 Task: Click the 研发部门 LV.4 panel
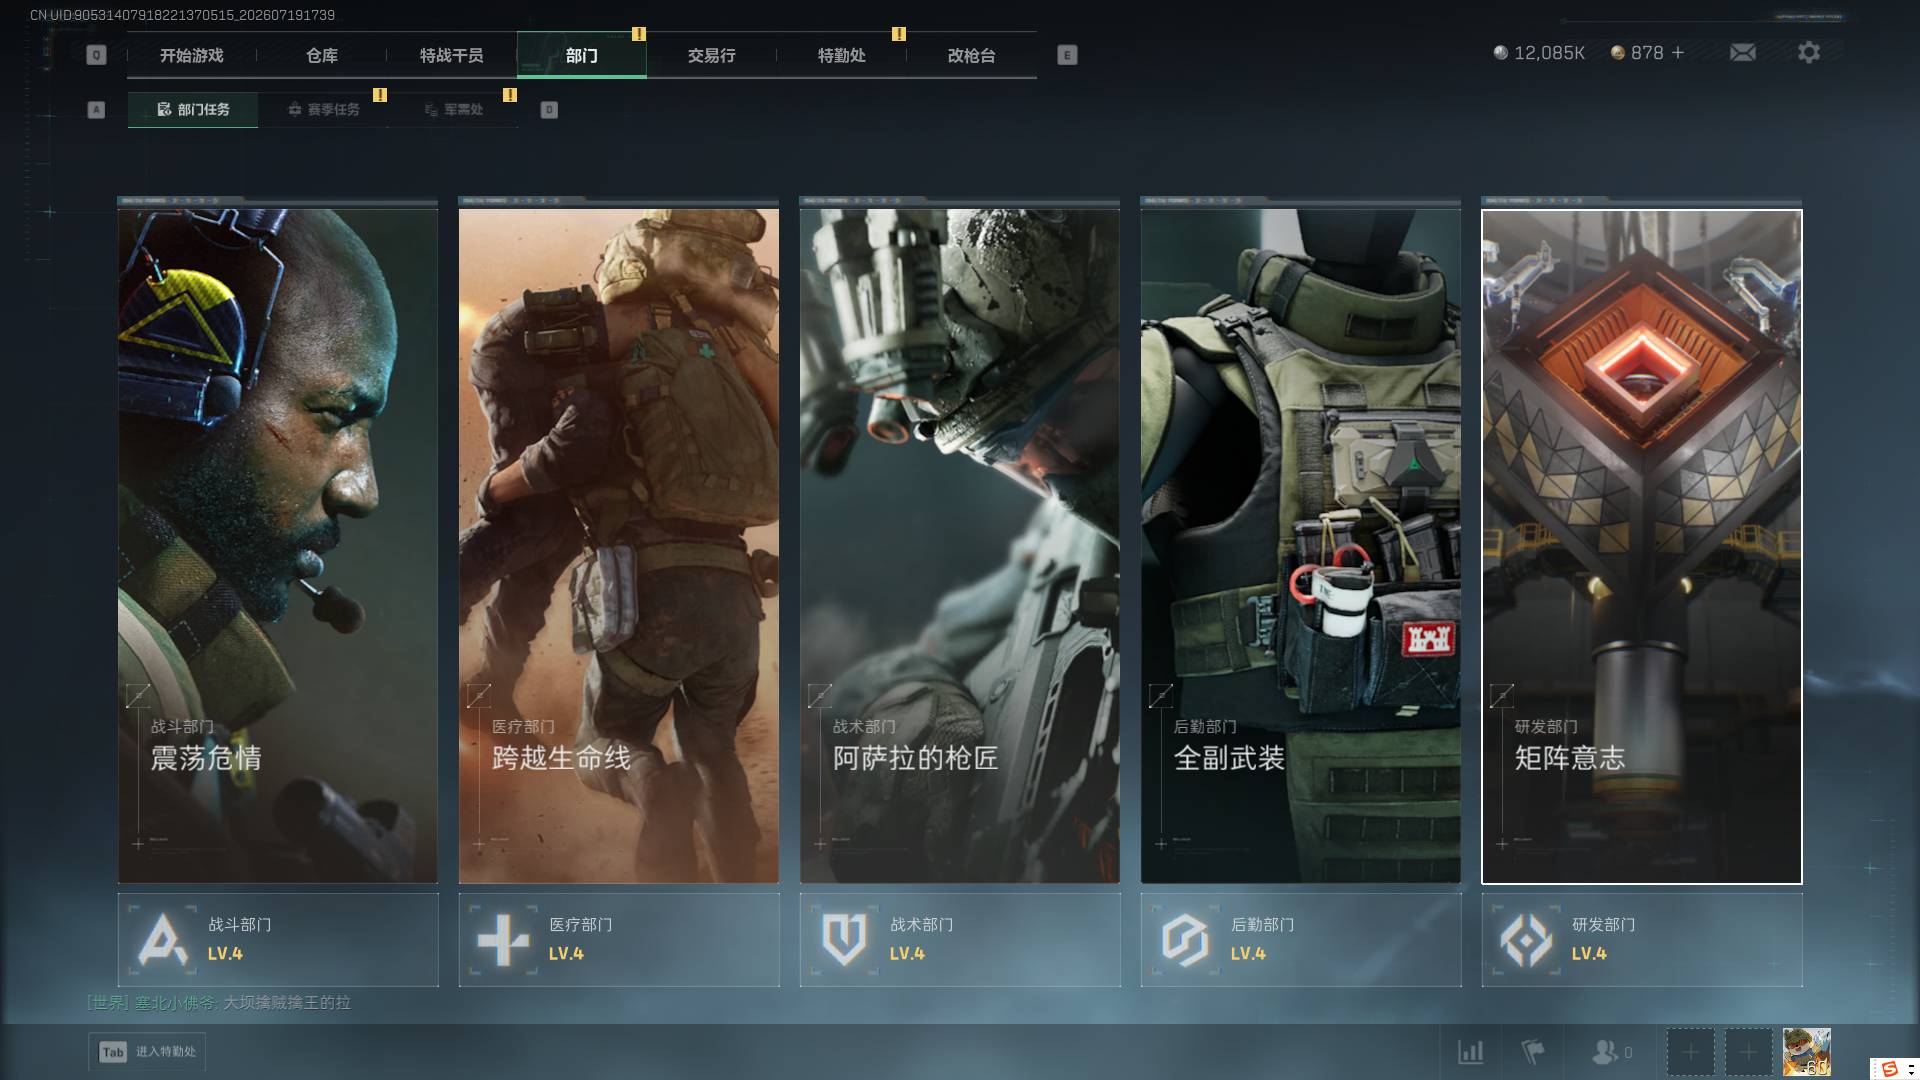coord(1642,940)
